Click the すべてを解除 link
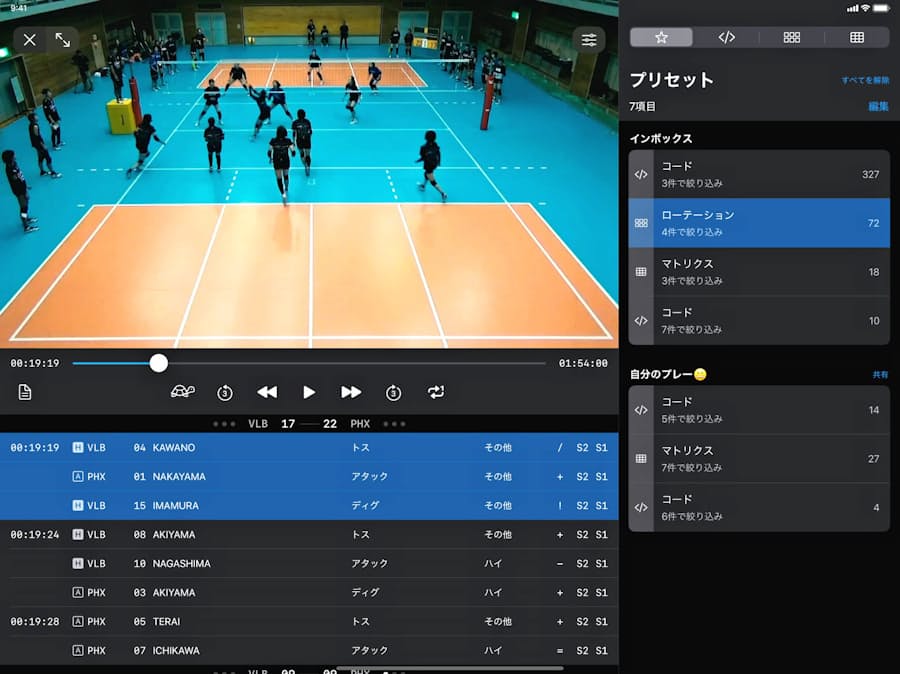 tap(865, 80)
